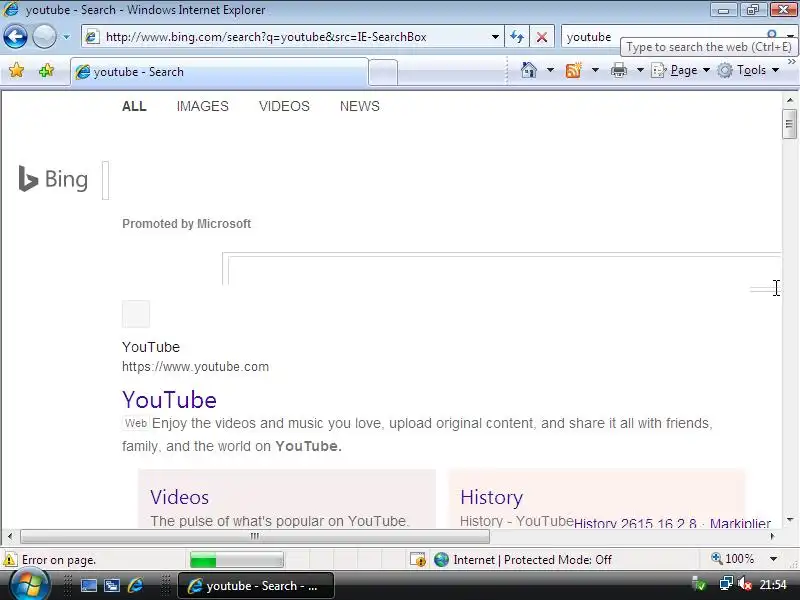Screen dimensions: 800x600
Task: Expand the zoom level dropdown arrow
Action: 773,559
